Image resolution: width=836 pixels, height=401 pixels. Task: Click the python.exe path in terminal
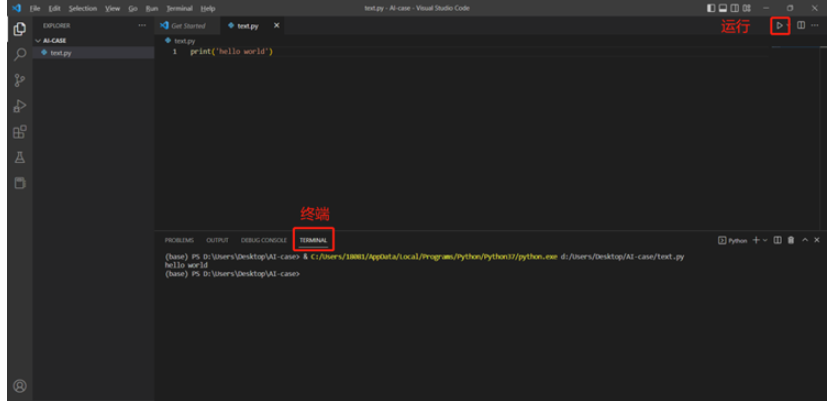pos(433,257)
